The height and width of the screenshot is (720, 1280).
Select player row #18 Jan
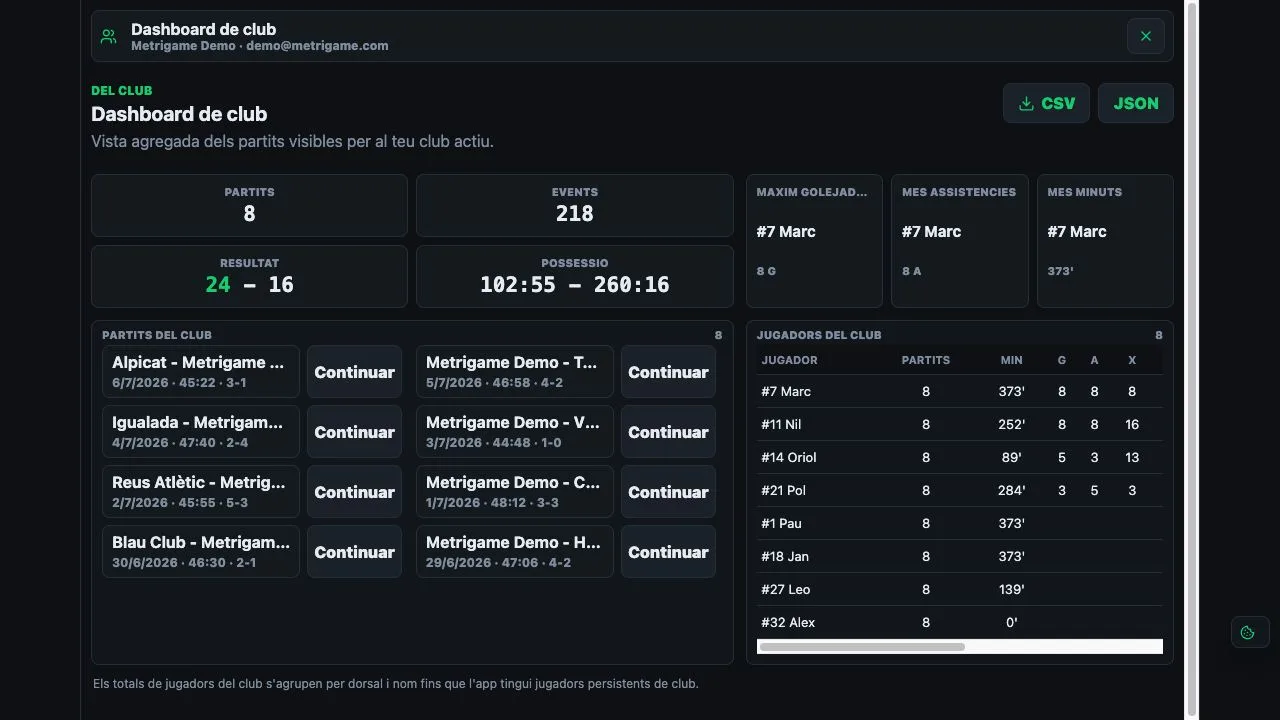click(x=960, y=556)
